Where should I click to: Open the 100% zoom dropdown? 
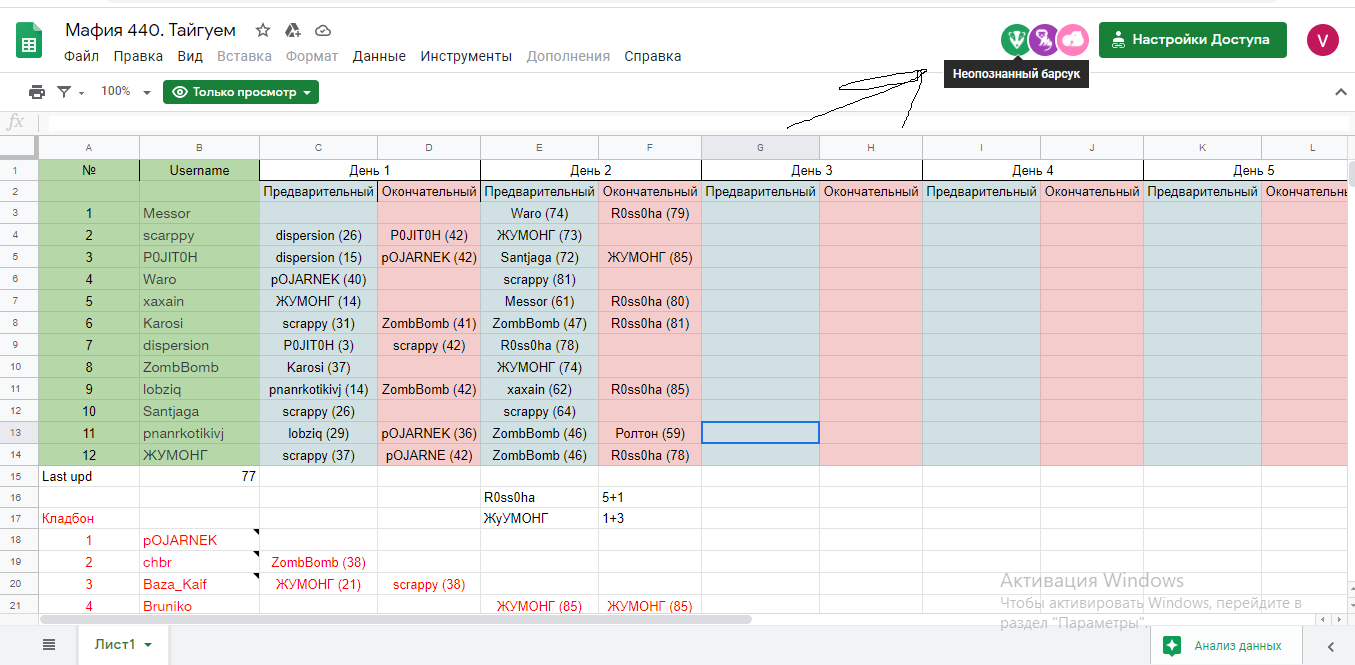[x=126, y=92]
